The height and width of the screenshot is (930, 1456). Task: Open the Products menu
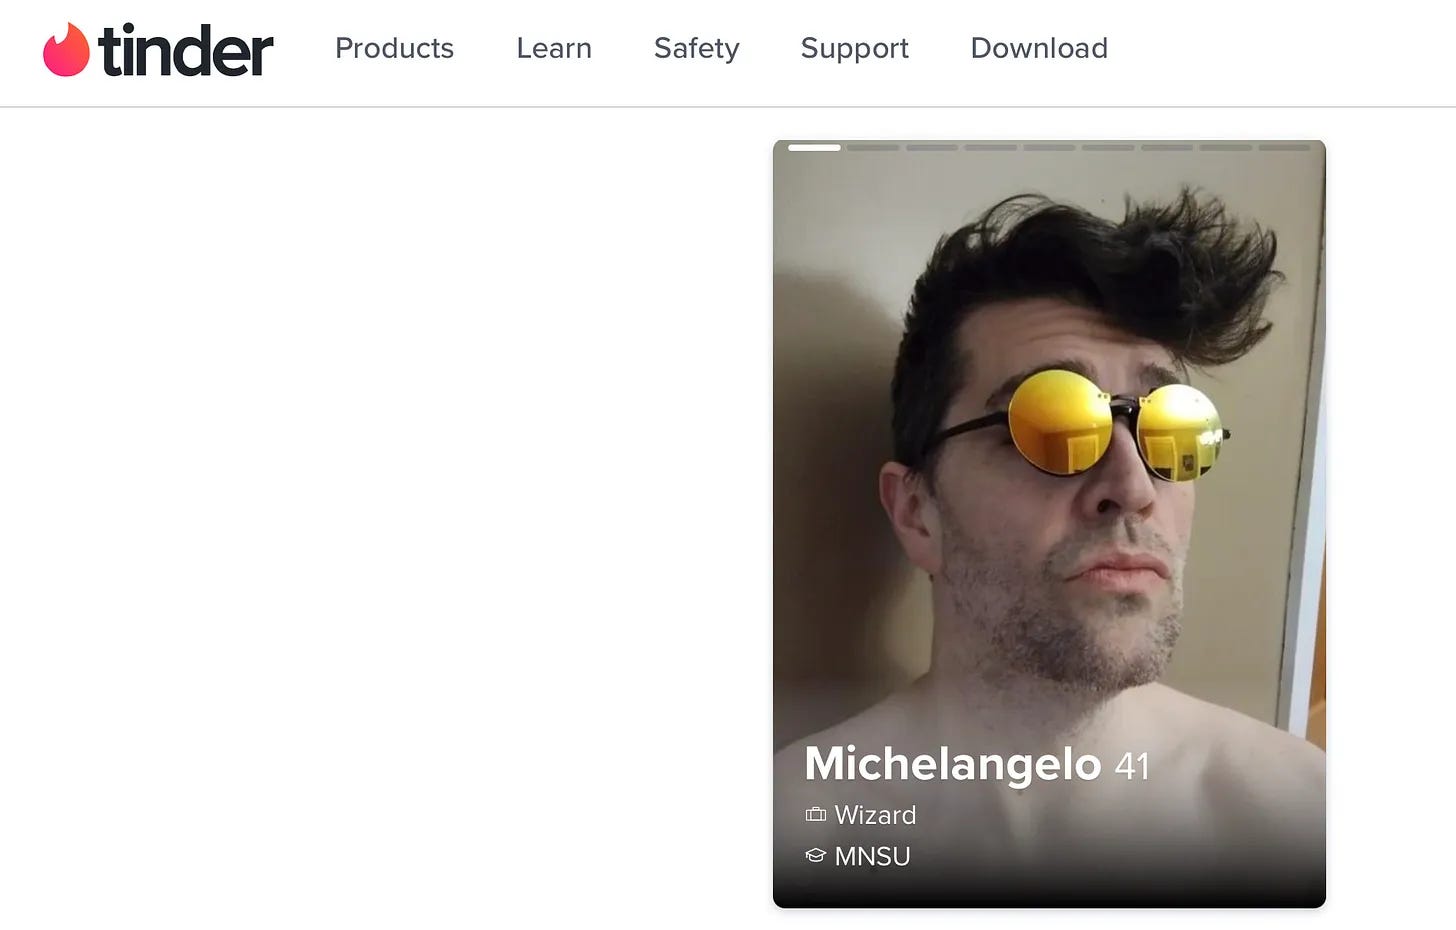[x=394, y=48]
